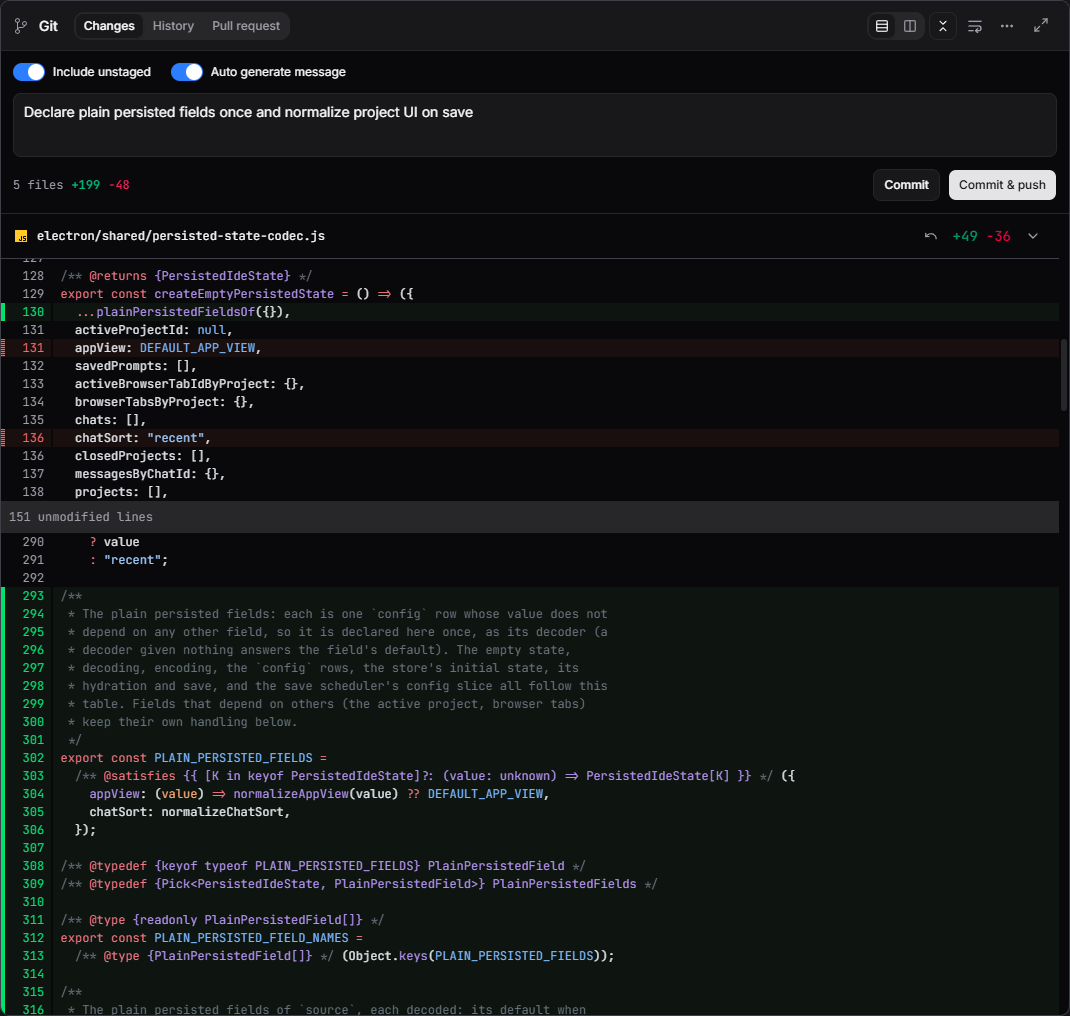Toggle Auto generate message switch
Viewport: 1070px width, 1016px height.
(x=186, y=72)
